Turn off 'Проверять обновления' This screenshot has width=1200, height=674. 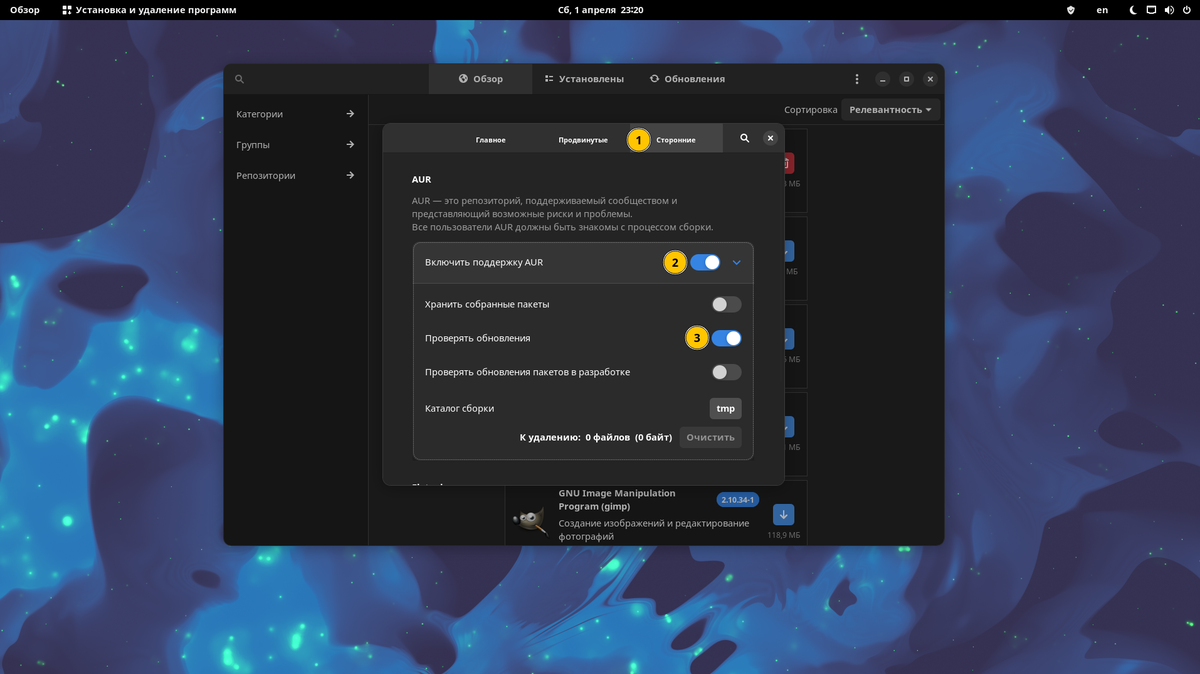click(726, 338)
